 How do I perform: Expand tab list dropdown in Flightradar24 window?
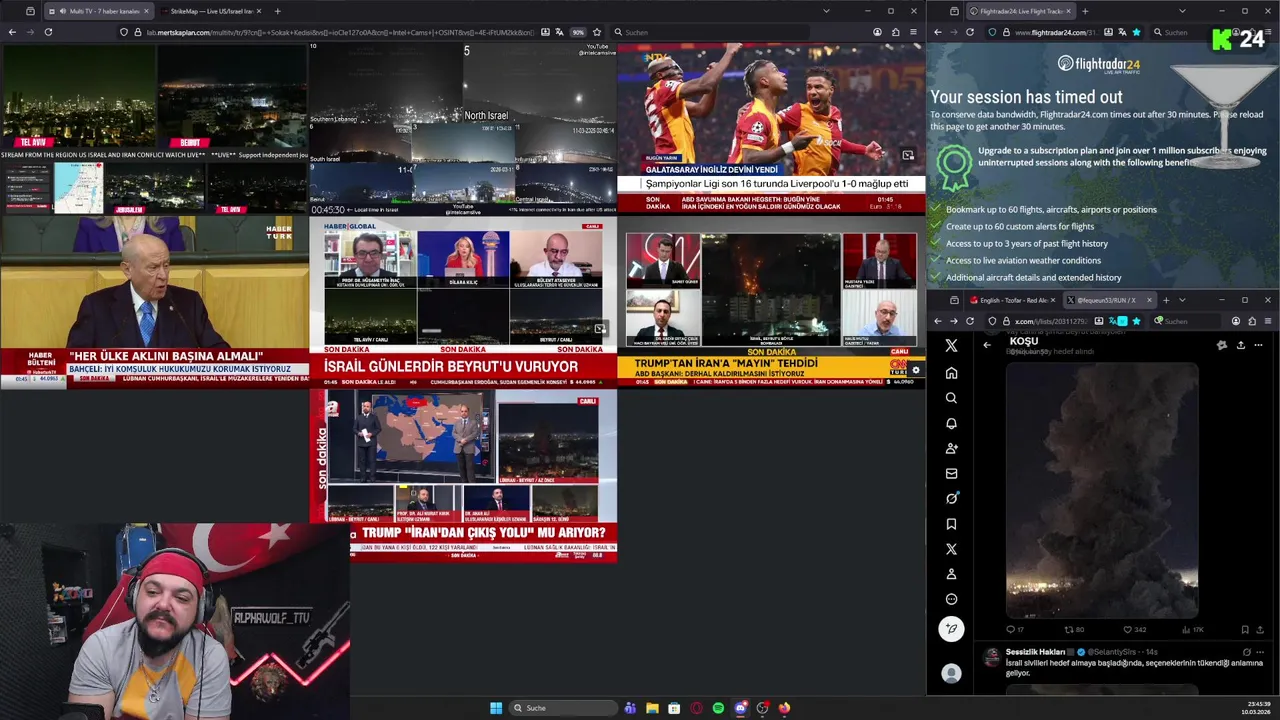[x=1182, y=11]
